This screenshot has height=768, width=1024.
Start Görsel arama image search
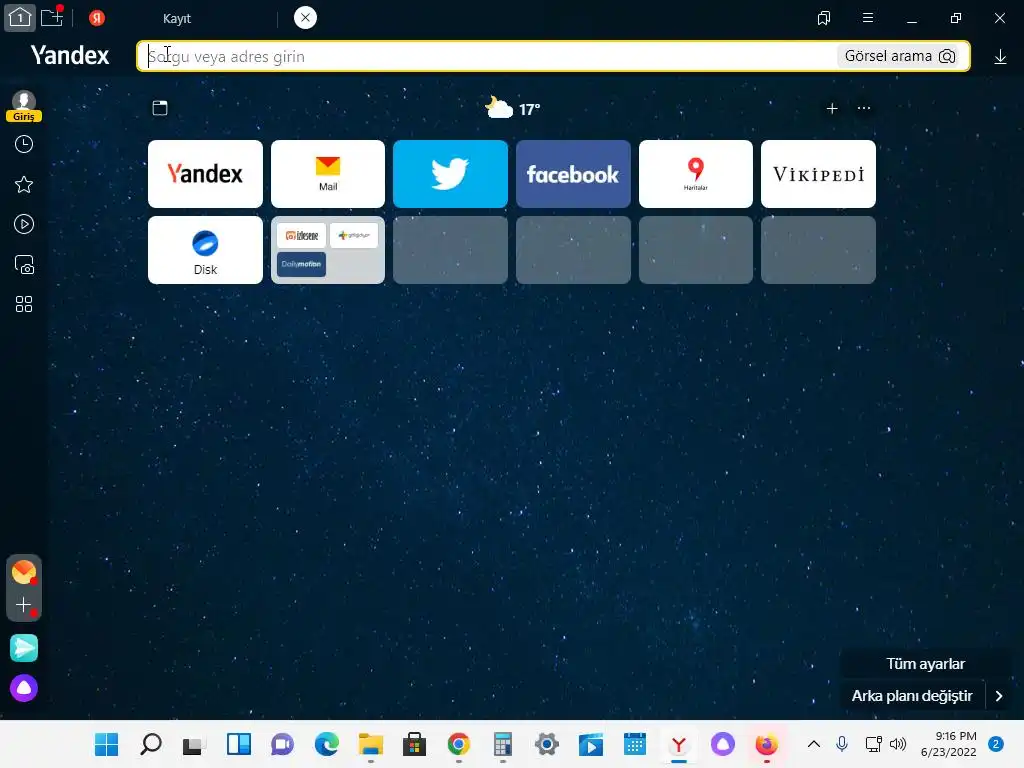900,56
